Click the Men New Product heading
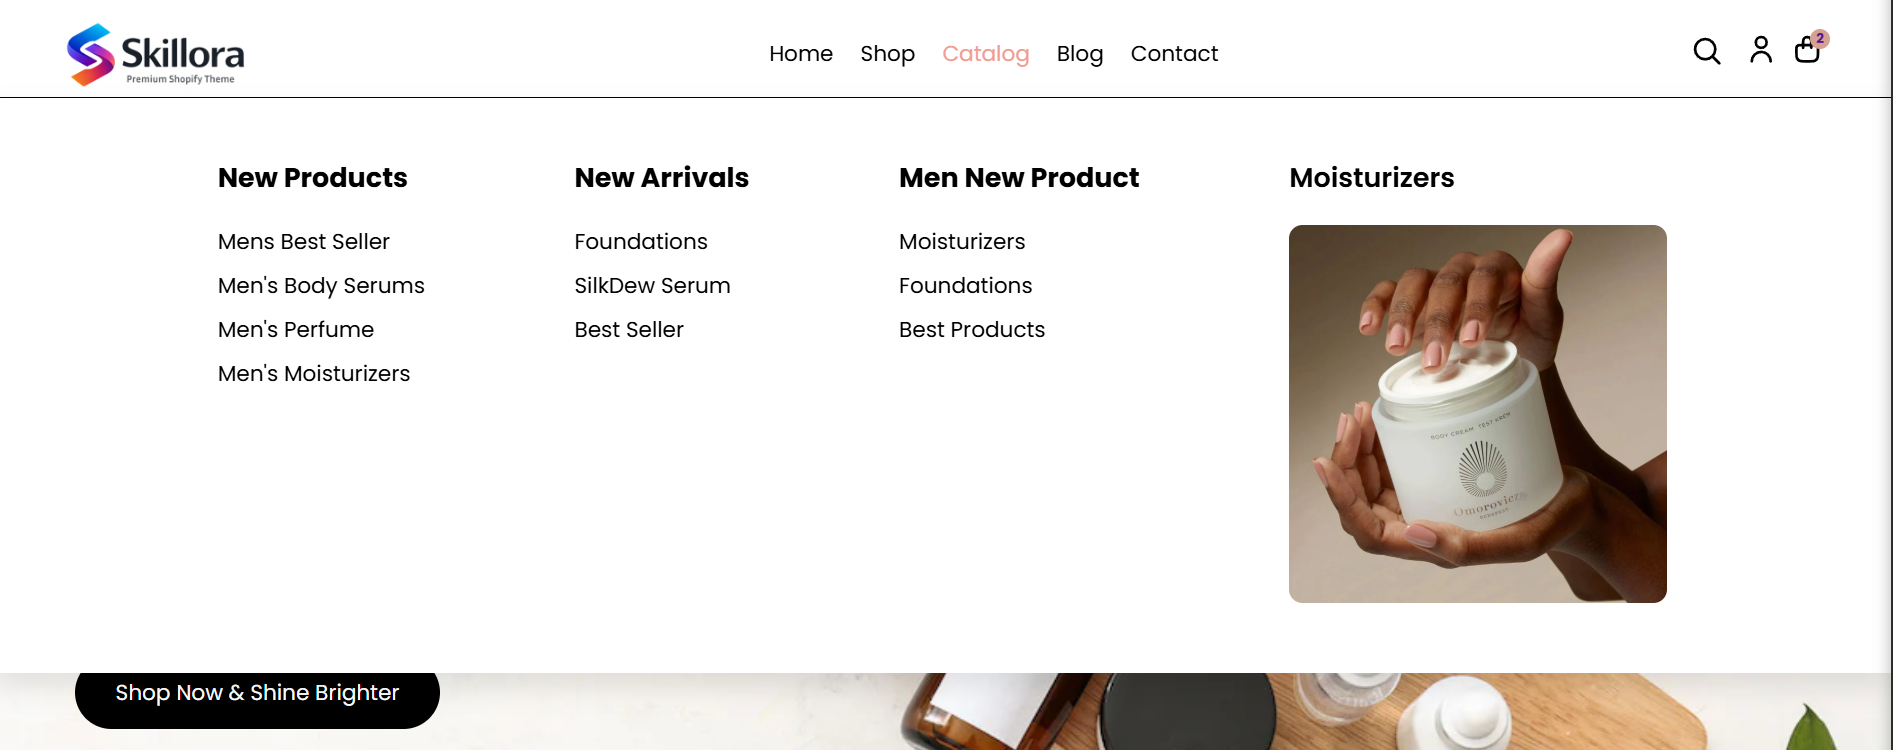This screenshot has width=1893, height=750. [x=1018, y=178]
